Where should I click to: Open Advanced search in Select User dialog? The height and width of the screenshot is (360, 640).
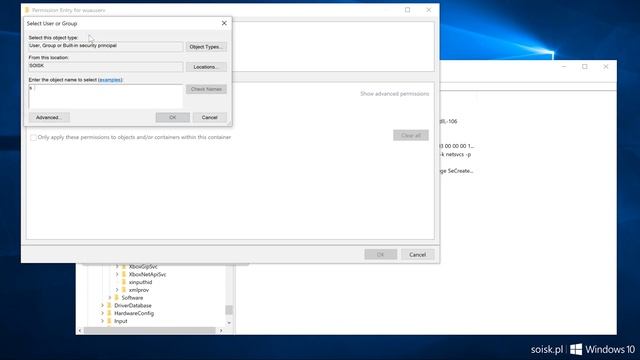pyautogui.click(x=49, y=118)
